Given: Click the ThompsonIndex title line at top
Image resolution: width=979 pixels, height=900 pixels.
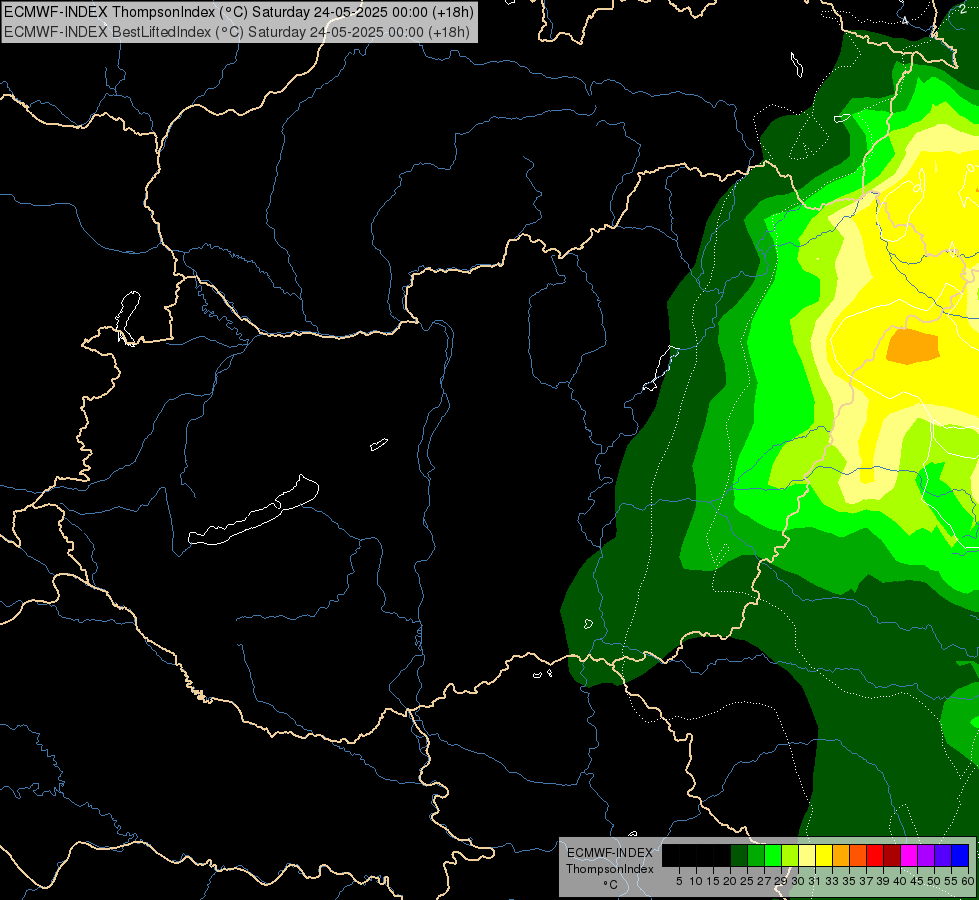Looking at the screenshot, I should pos(239,12).
